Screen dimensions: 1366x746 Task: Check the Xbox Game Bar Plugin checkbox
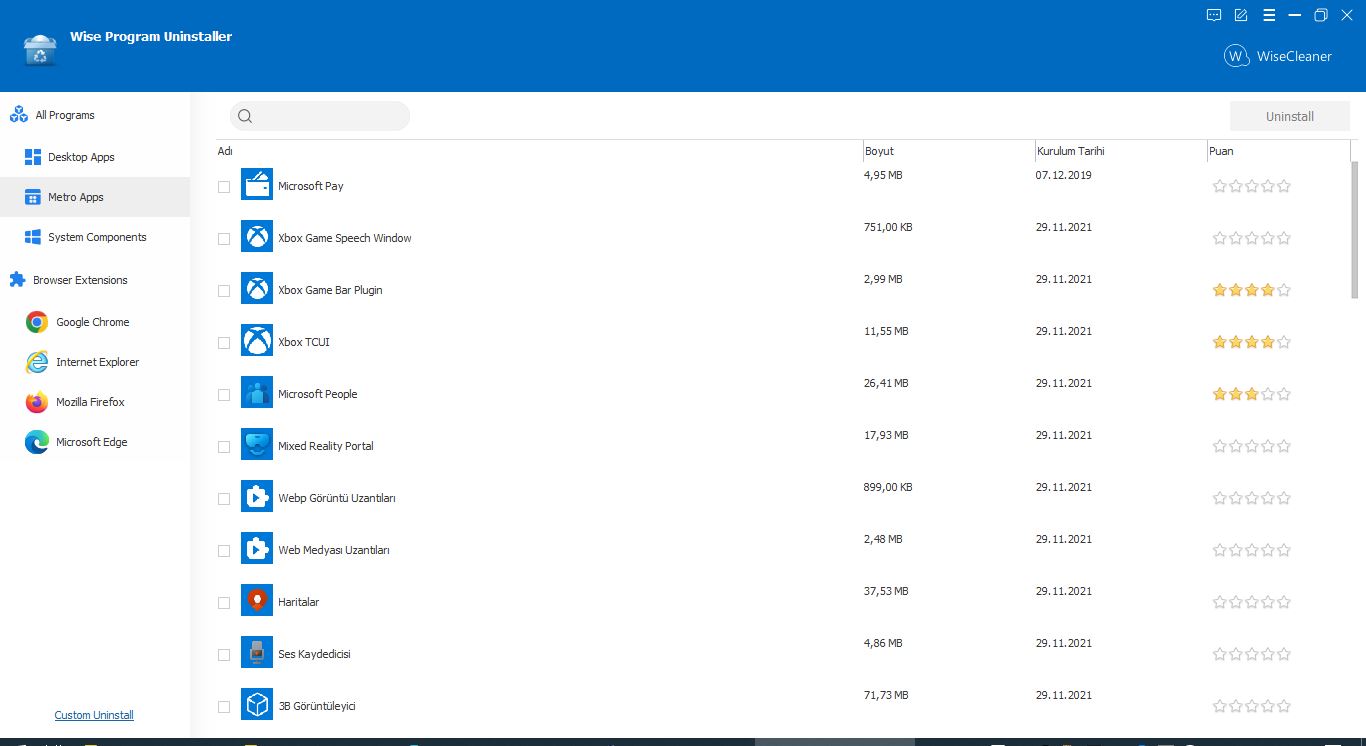[x=224, y=291]
